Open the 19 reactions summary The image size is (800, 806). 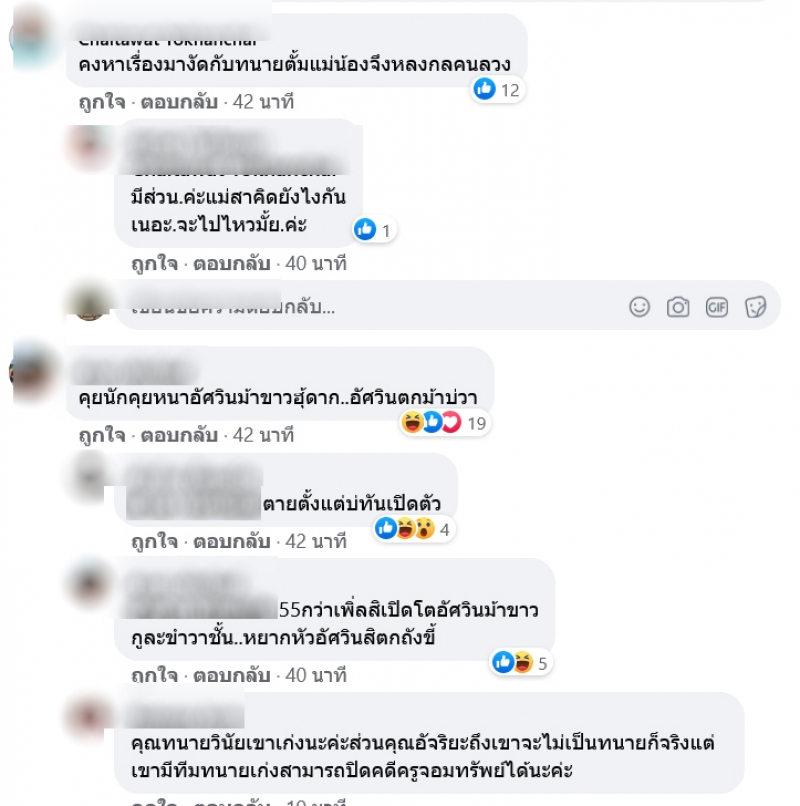pyautogui.click(x=444, y=423)
